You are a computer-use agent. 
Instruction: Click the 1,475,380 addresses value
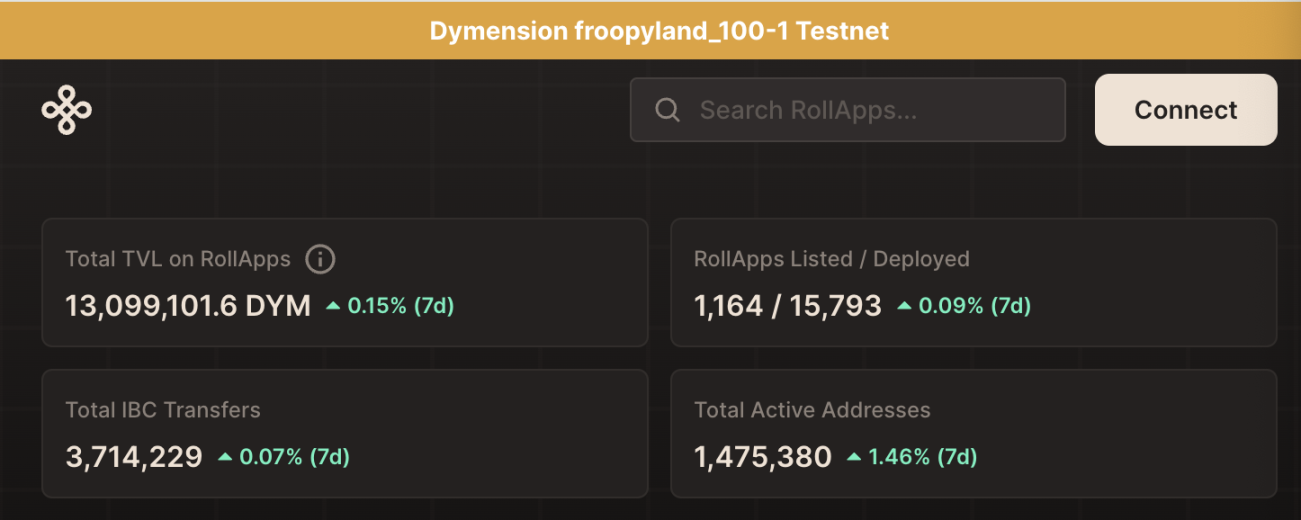[x=762, y=458]
